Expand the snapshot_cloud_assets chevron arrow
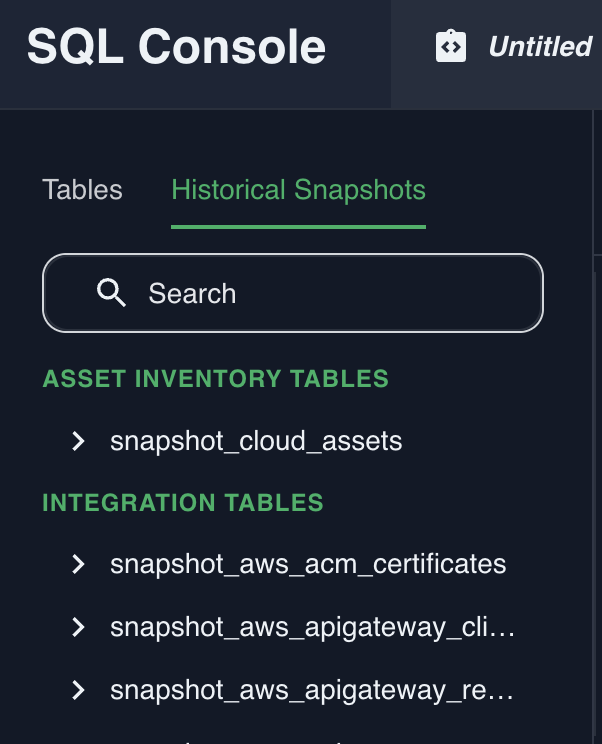 (79, 441)
